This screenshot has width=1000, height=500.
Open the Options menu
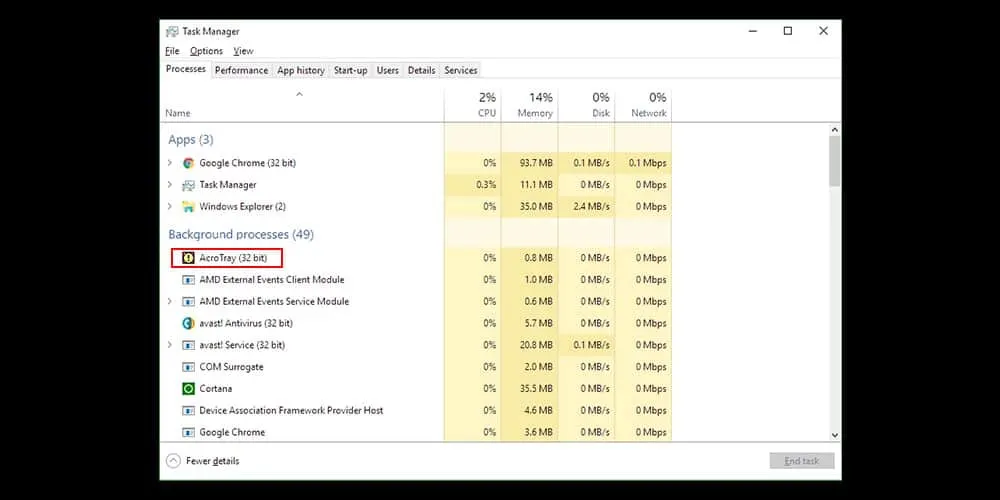click(206, 51)
